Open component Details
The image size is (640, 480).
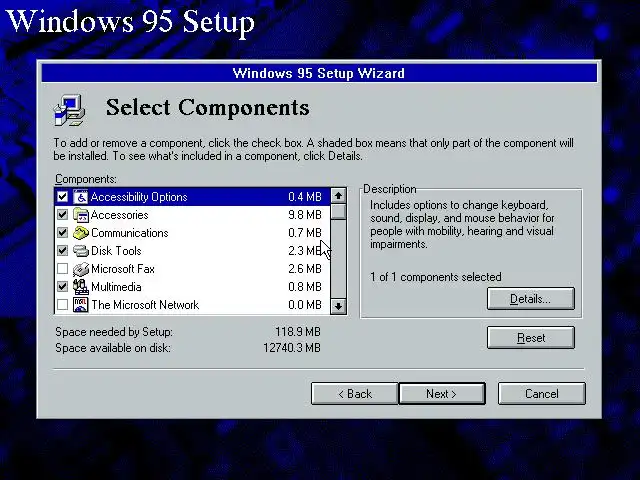click(x=531, y=299)
